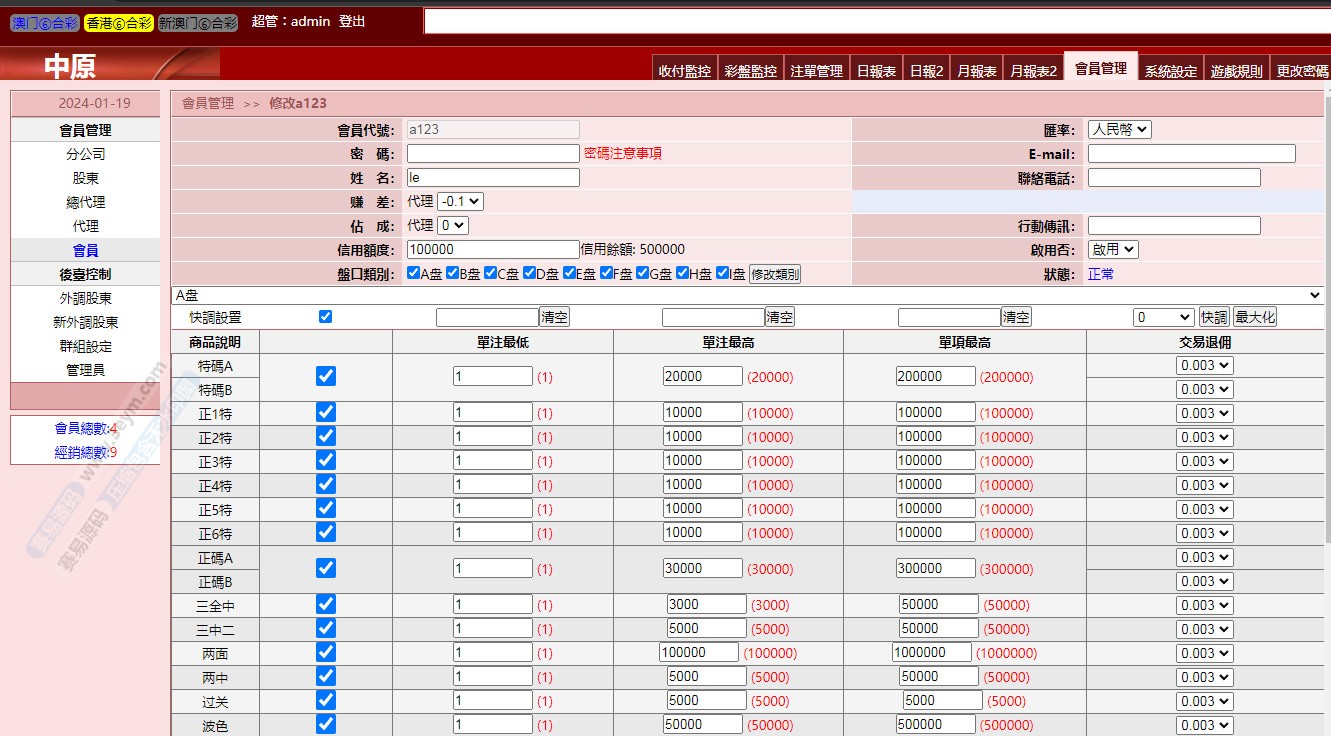The image size is (1331, 736).
Task: Go to the 注單管理 tab
Action: (816, 71)
